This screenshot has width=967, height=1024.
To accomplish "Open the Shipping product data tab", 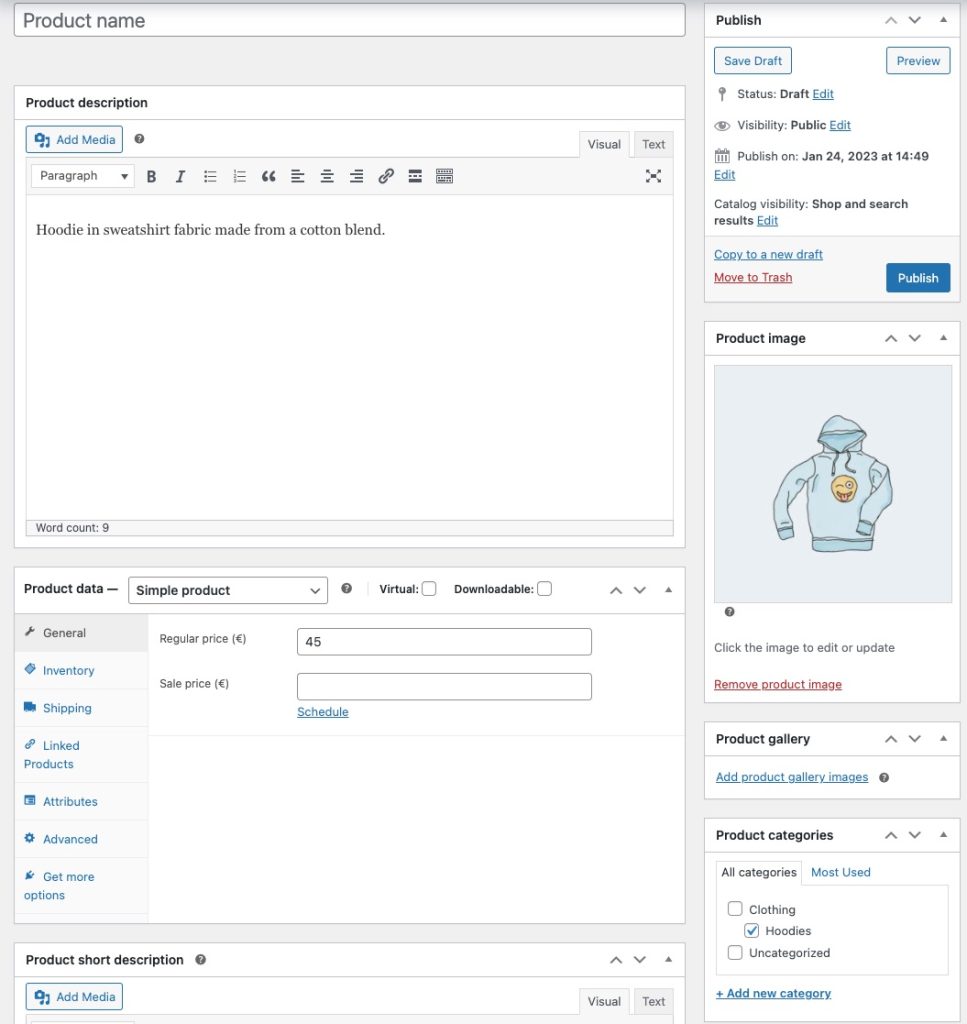I will [x=82, y=708].
